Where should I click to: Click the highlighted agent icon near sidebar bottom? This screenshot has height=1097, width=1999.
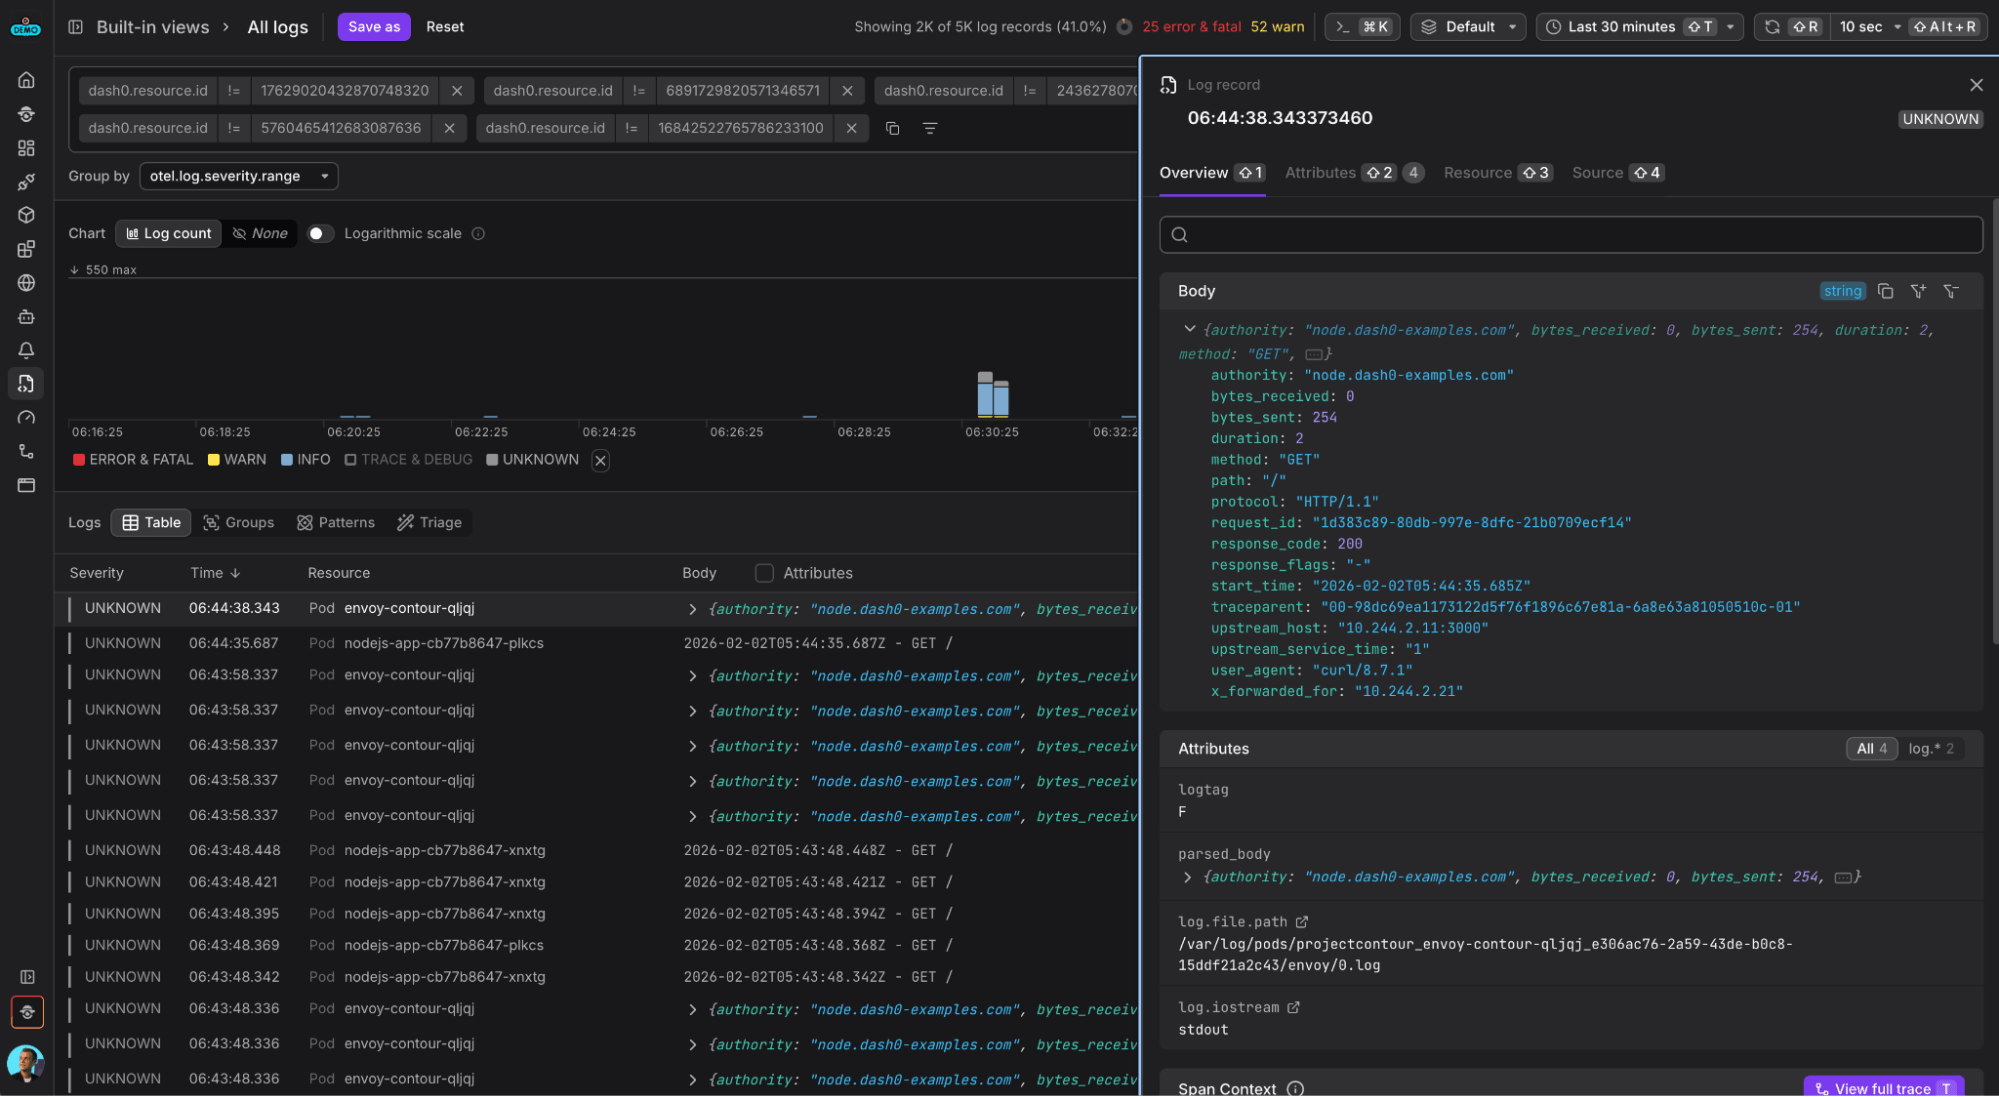27,1012
